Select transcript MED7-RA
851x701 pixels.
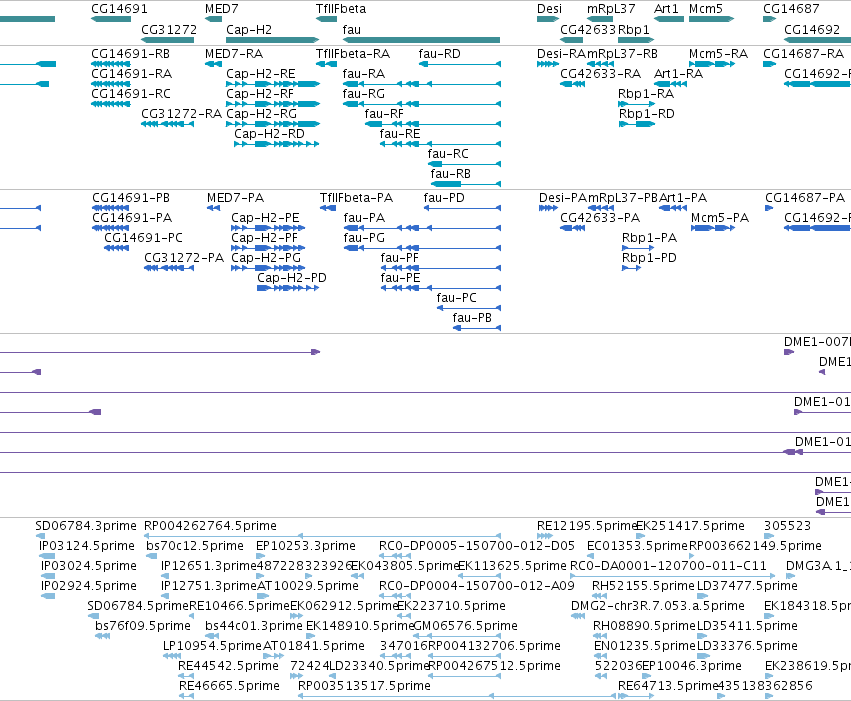click(x=234, y=54)
